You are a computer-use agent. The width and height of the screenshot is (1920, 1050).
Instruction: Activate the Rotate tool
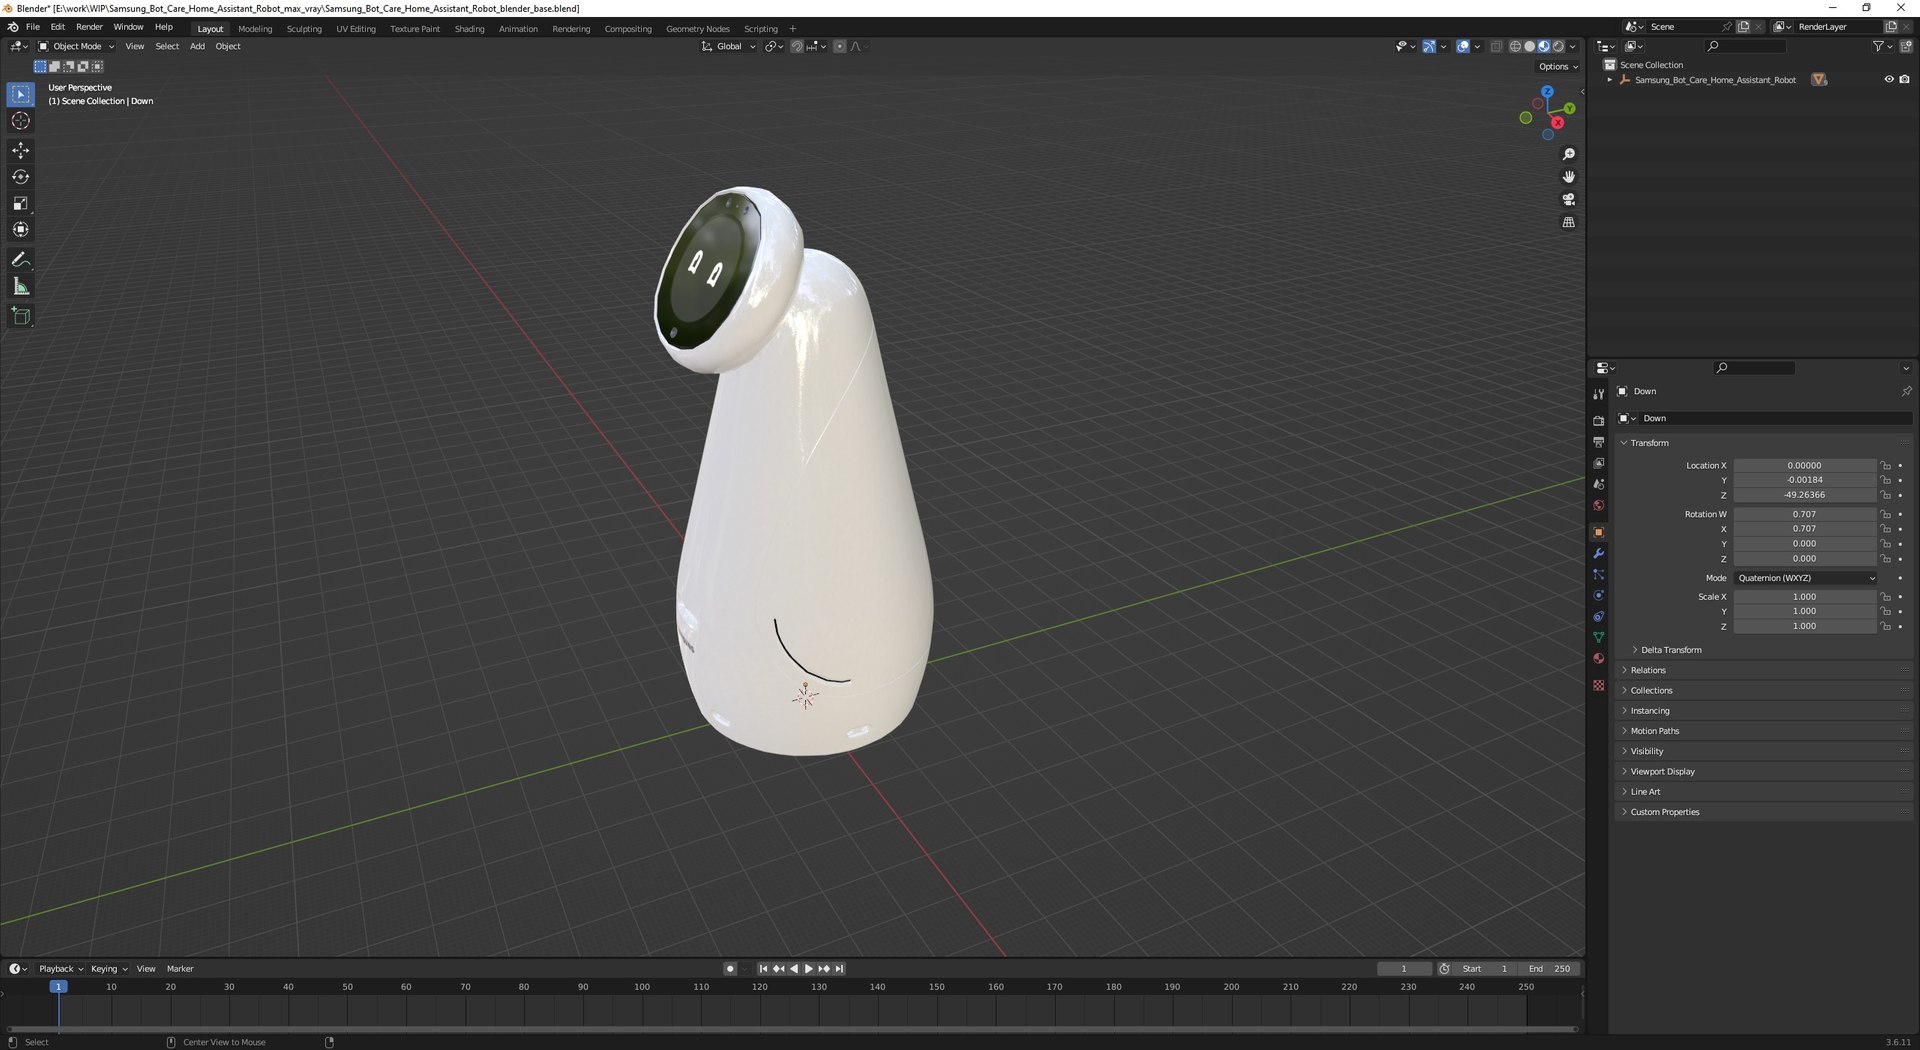coord(21,177)
